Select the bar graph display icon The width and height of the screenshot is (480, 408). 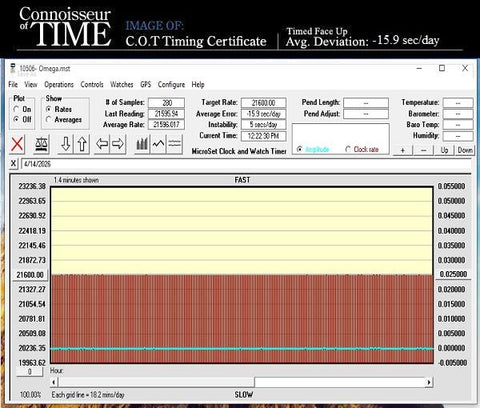142,144
